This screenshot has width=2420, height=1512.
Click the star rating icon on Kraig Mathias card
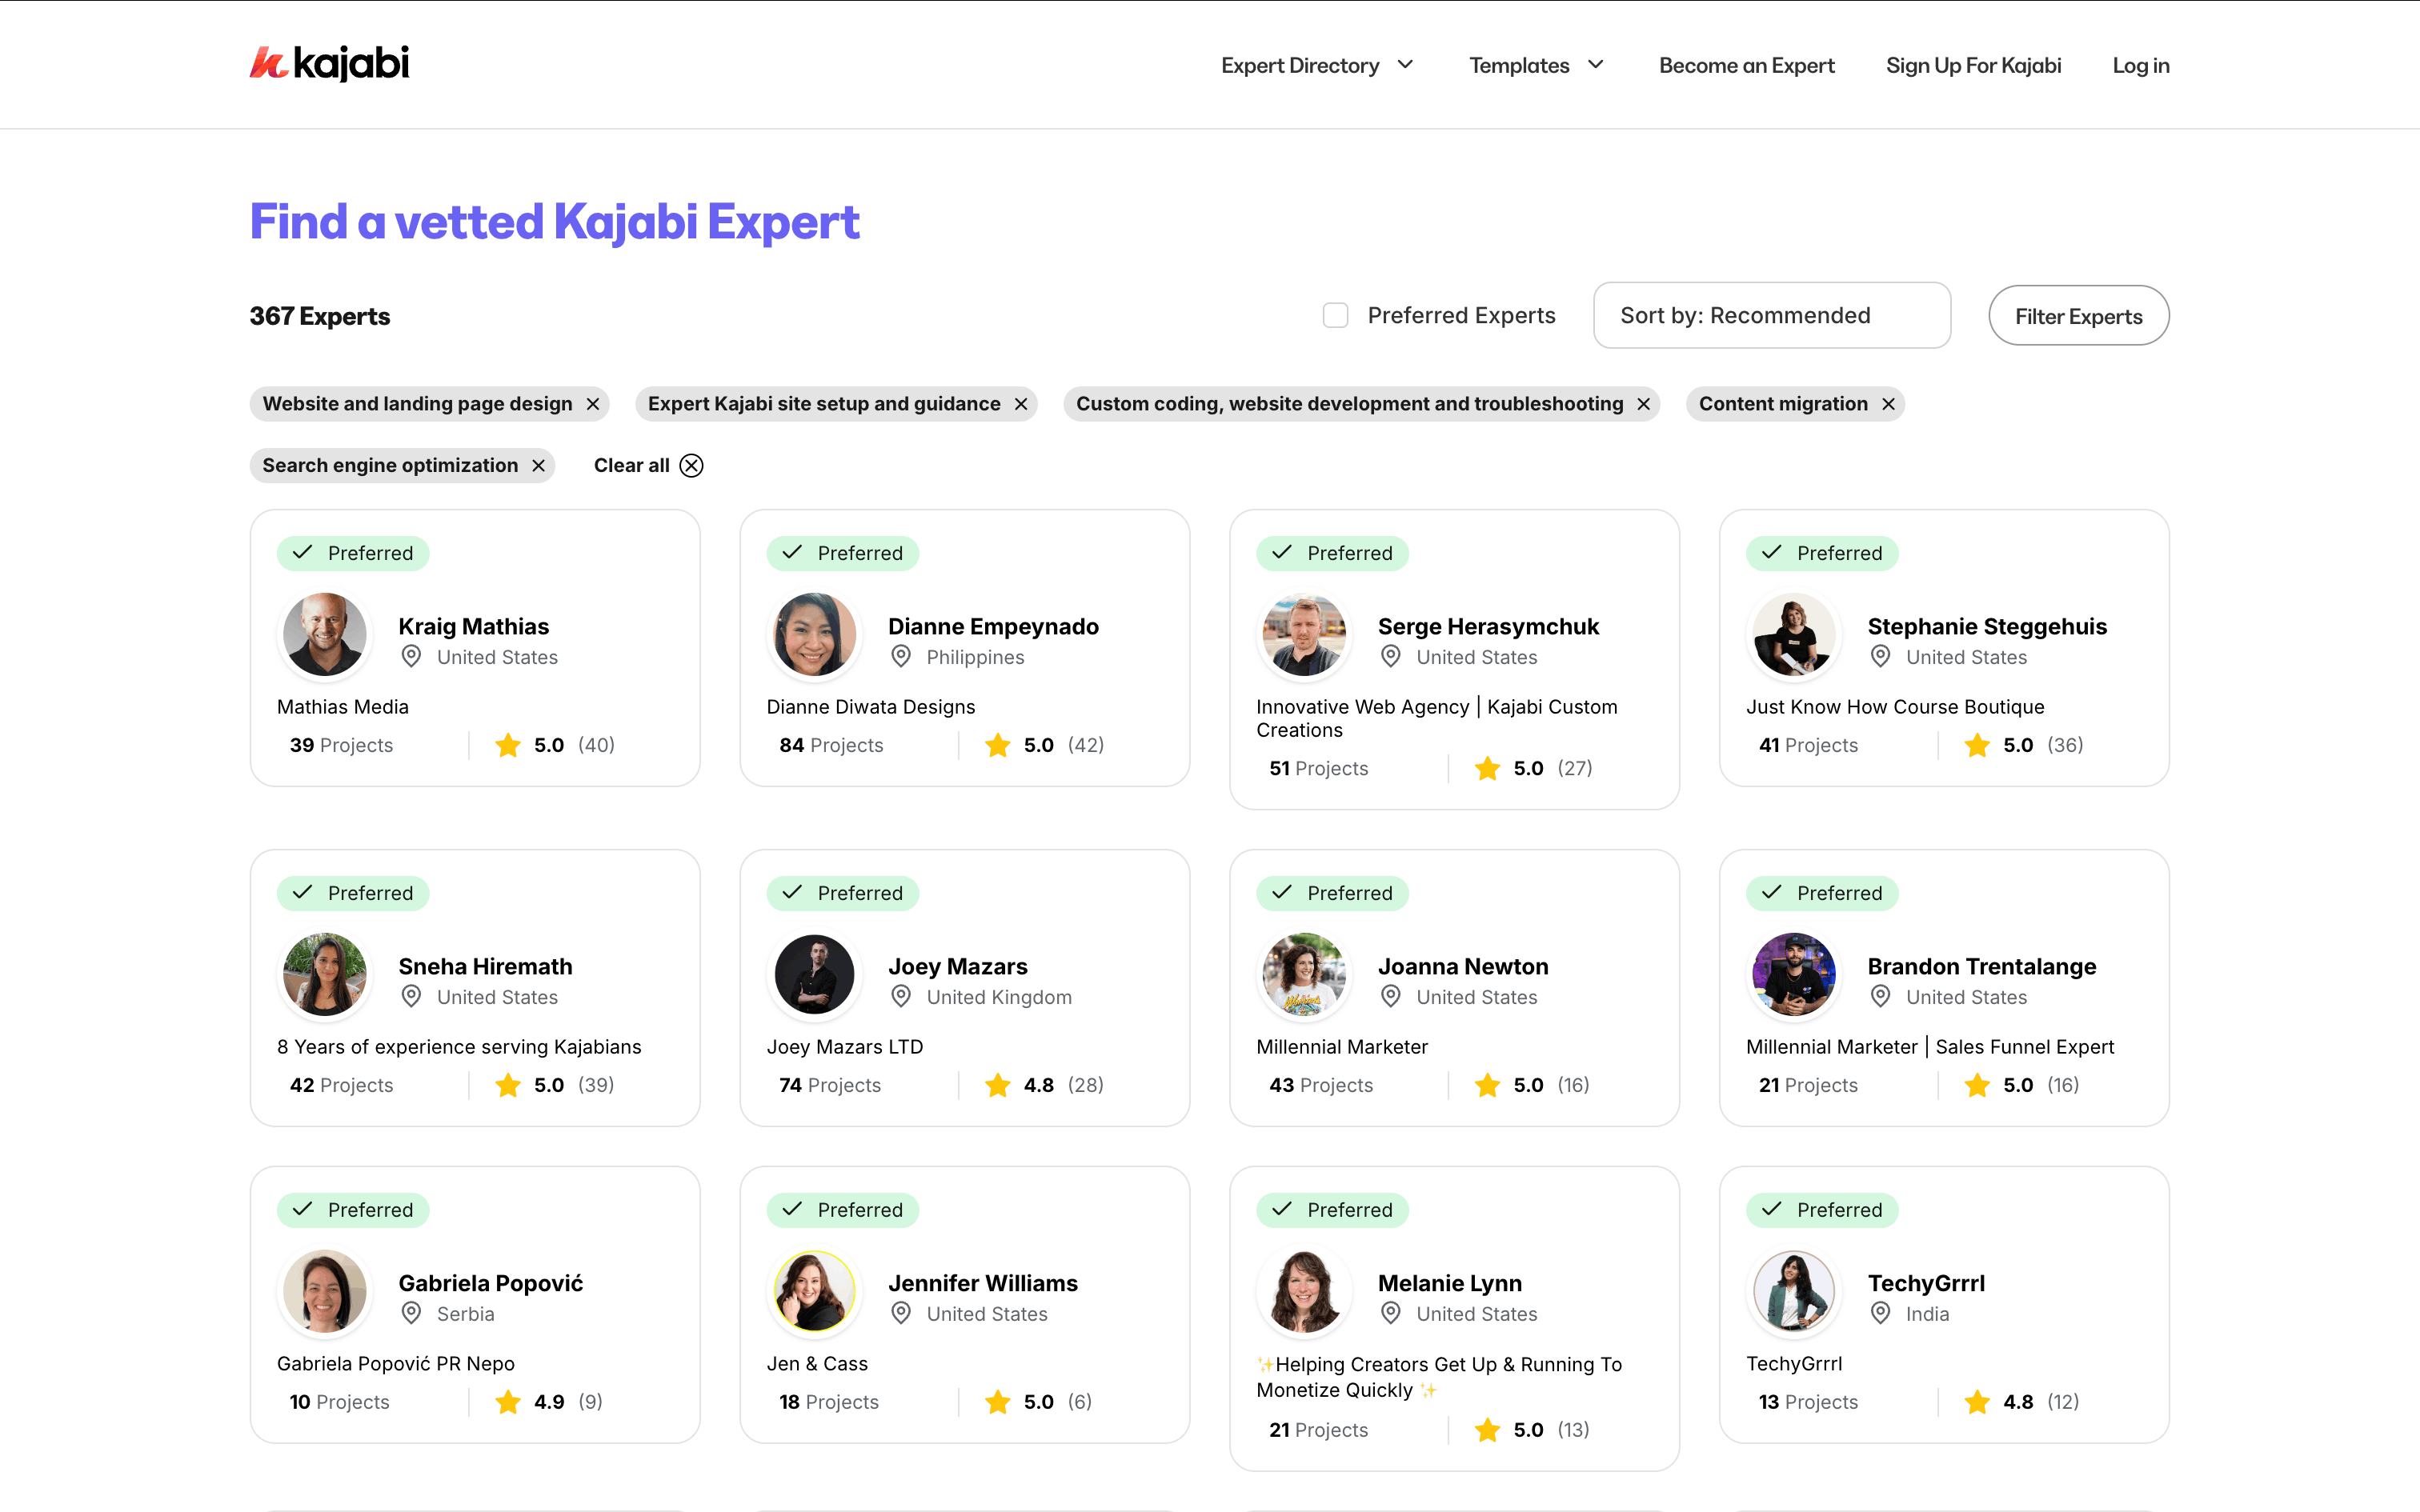508,745
